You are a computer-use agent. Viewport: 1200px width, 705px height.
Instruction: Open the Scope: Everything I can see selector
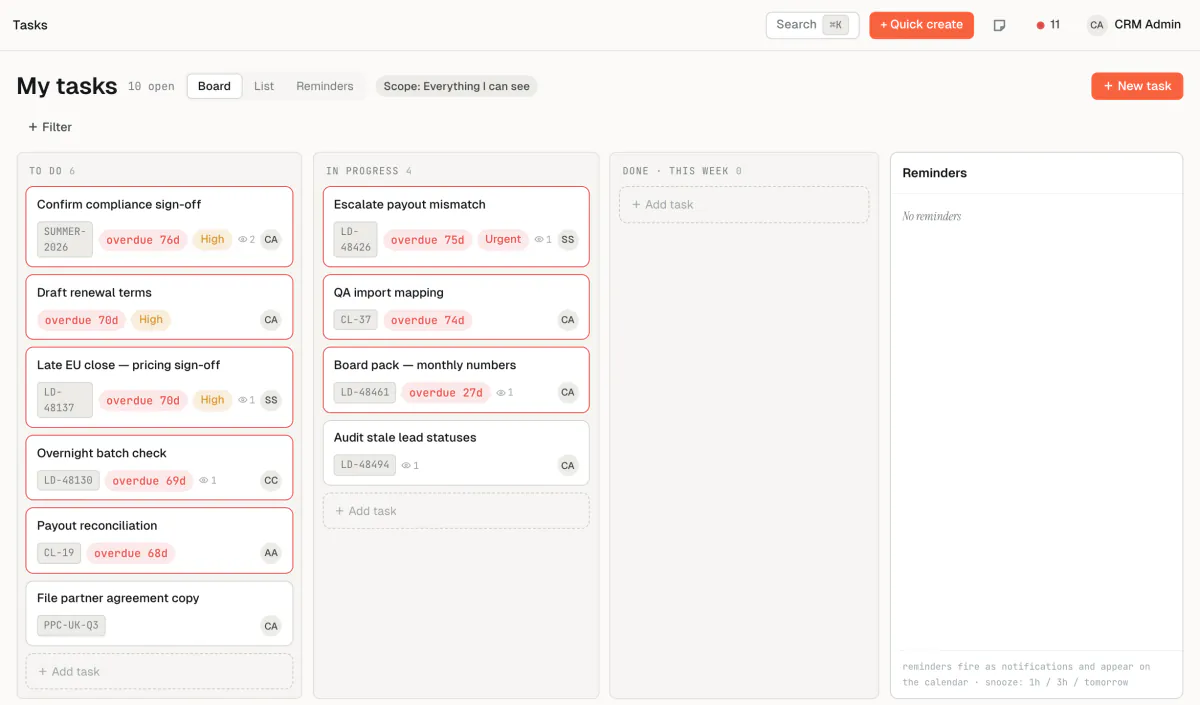click(x=456, y=86)
